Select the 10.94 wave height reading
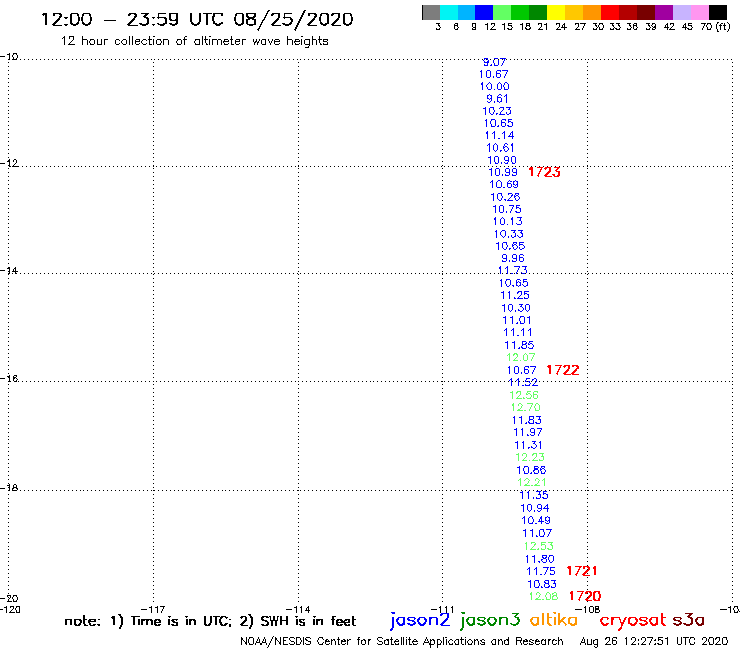 pyautogui.click(x=535, y=508)
